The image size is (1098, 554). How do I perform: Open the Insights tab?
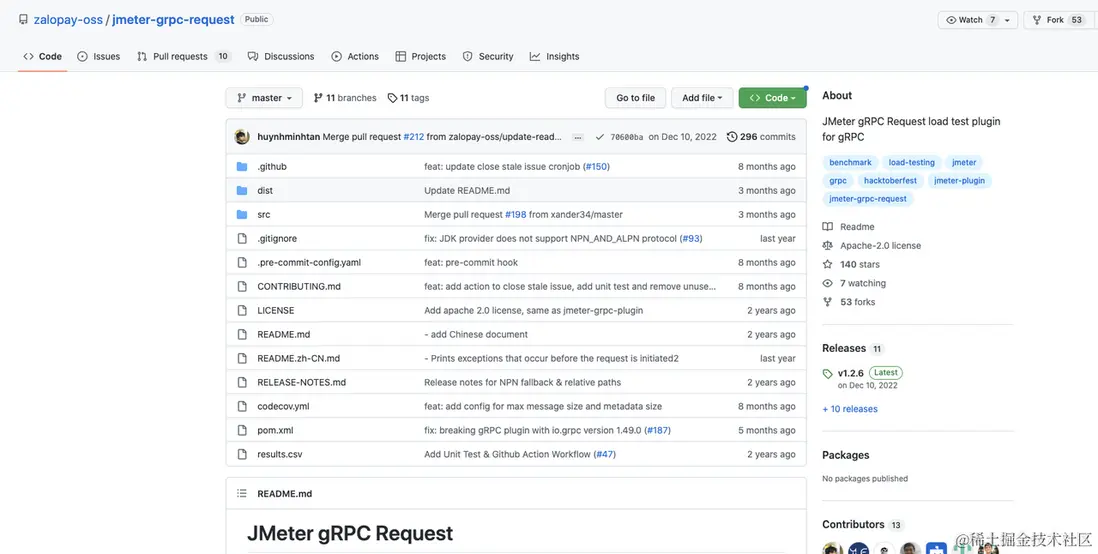pyautogui.click(x=555, y=56)
